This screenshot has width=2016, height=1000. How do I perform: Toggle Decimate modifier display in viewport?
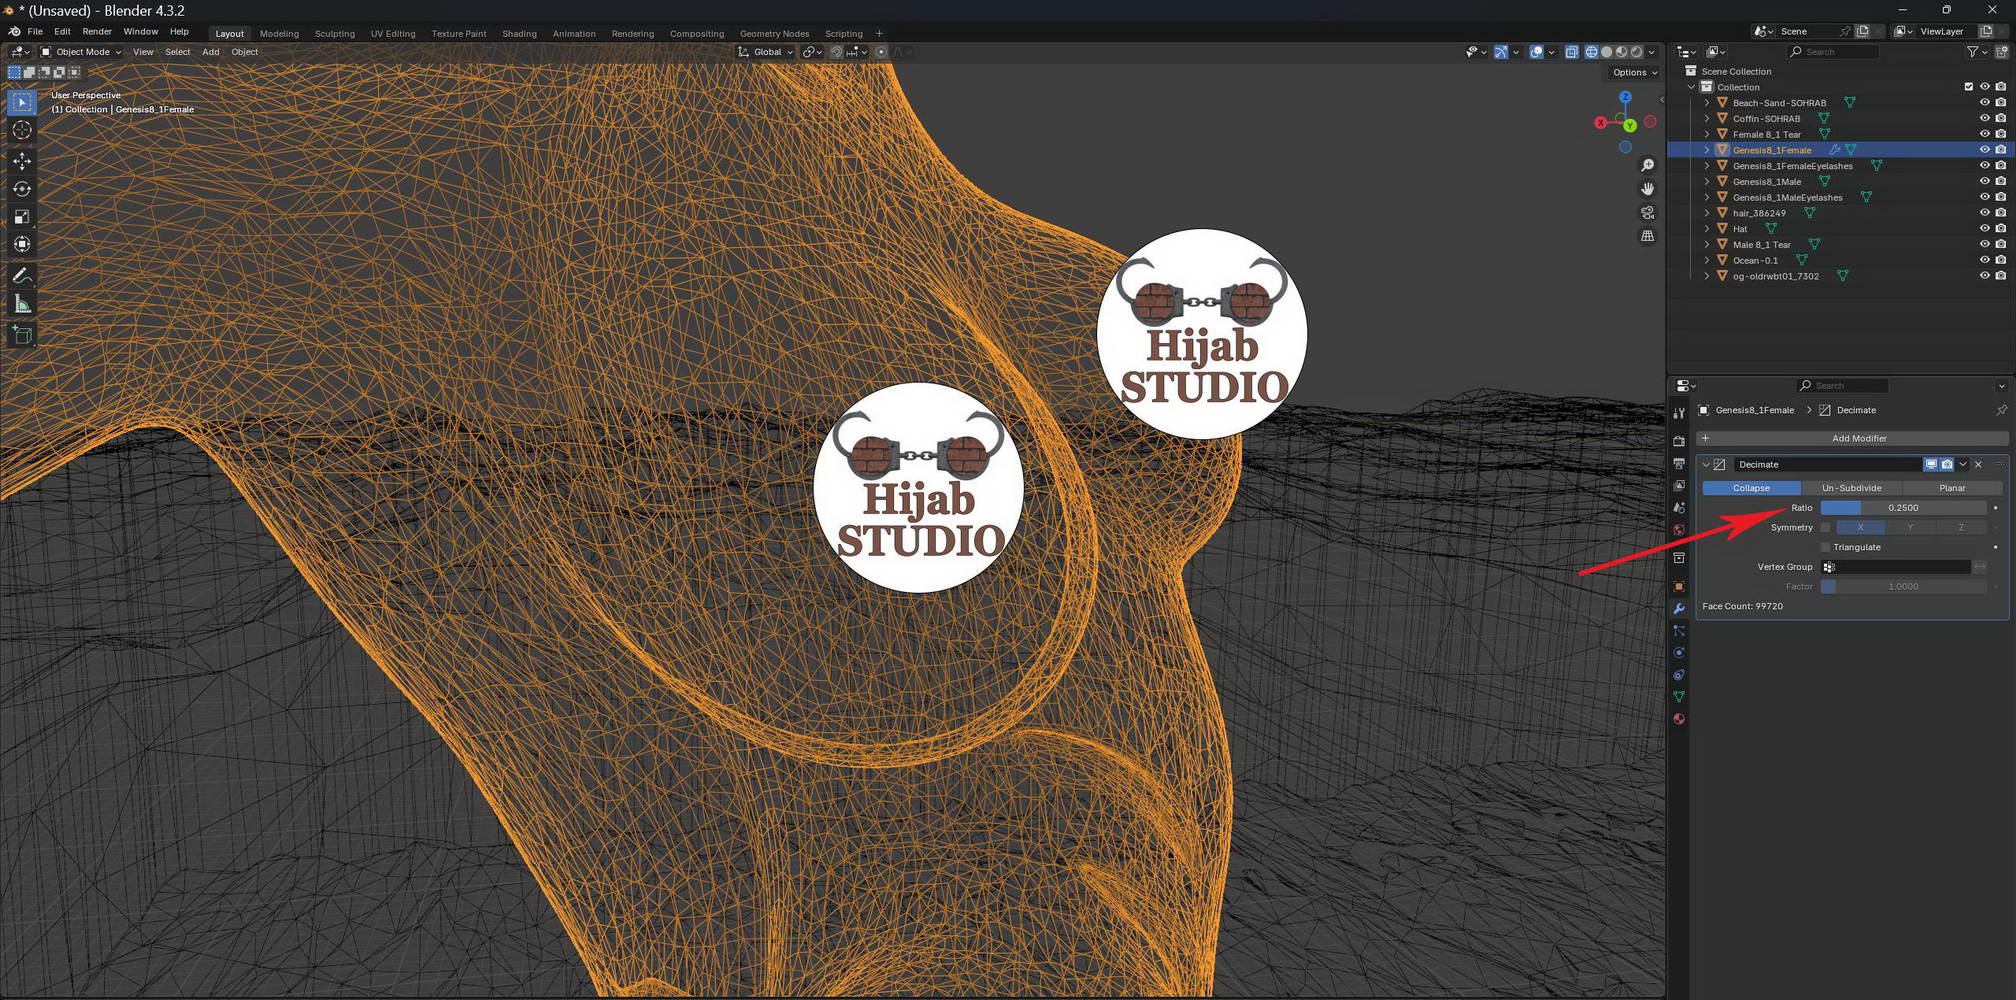[x=1931, y=464]
